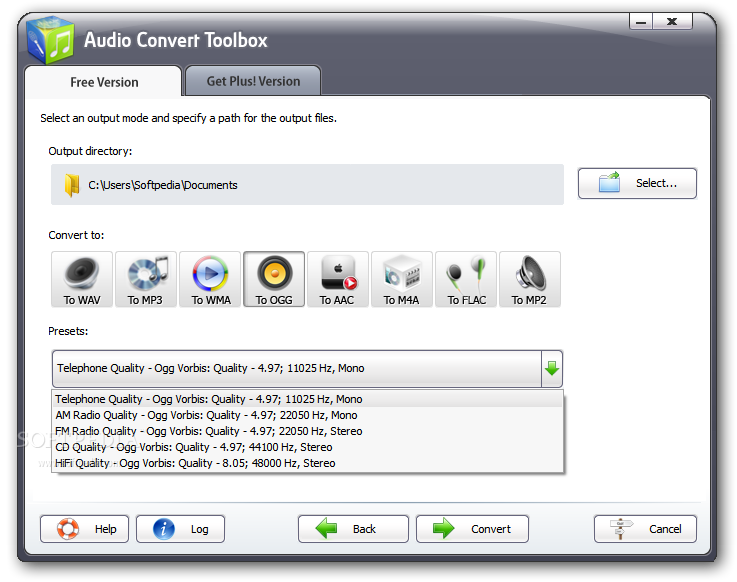The width and height of the screenshot is (737, 582).
Task: Click the Audio Convert Toolbox logo icon
Action: click(x=51, y=40)
